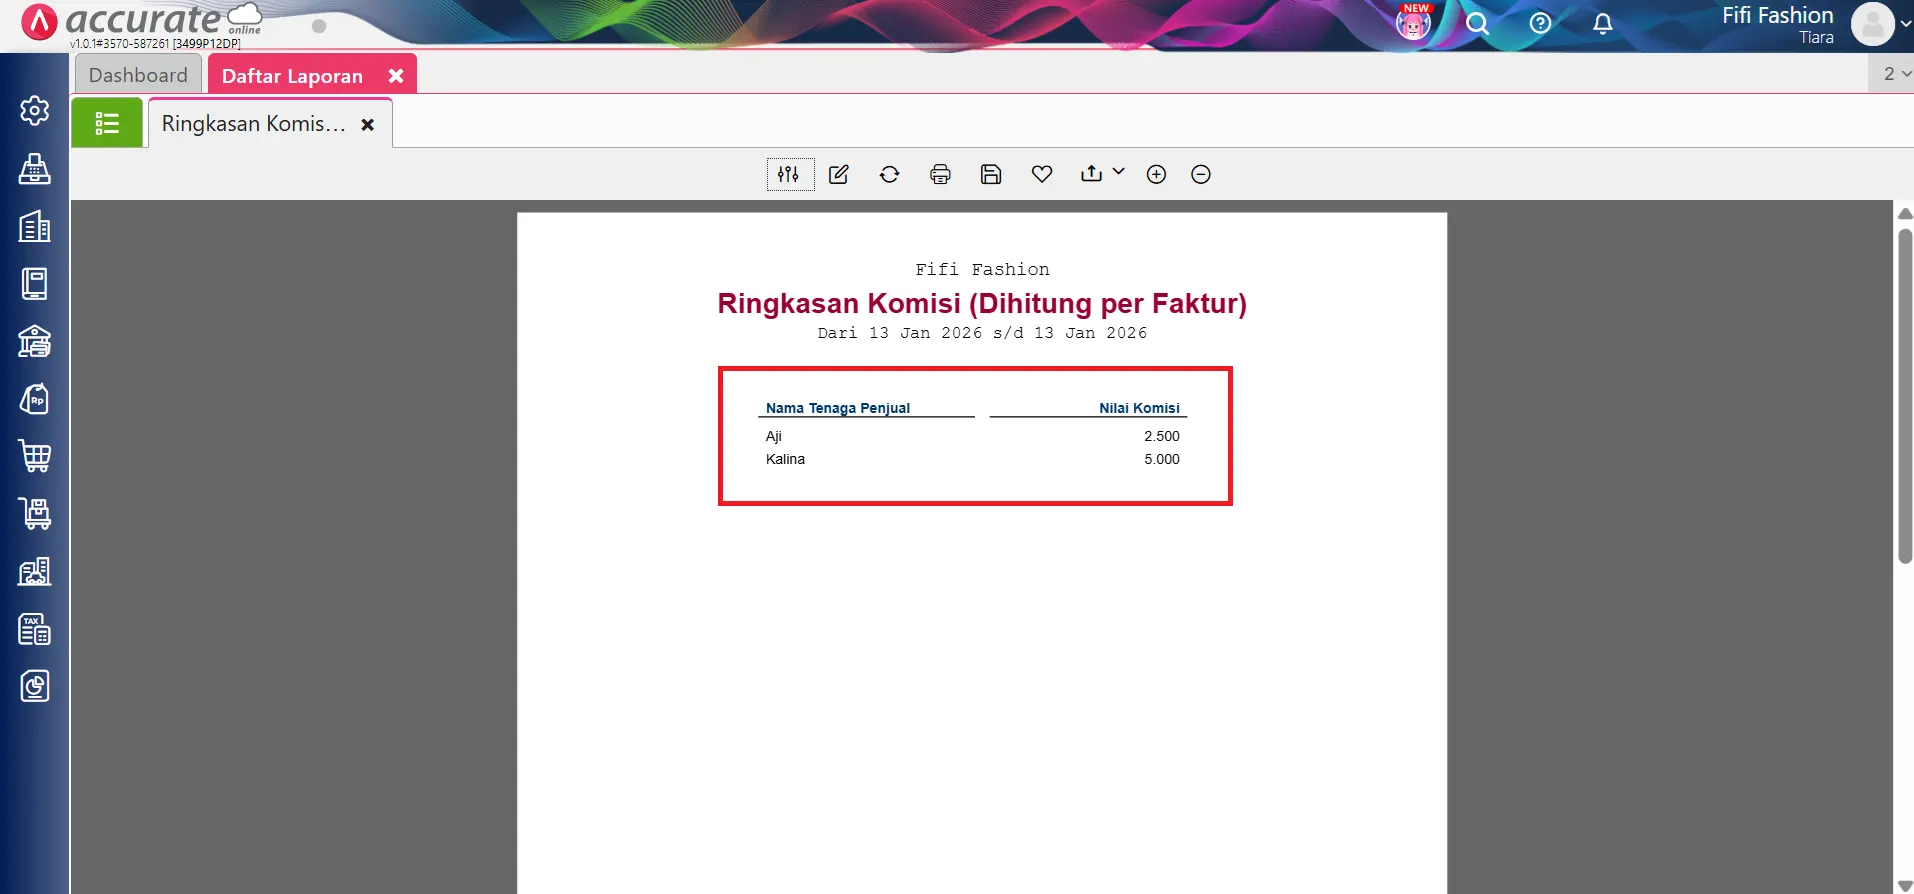Open the report filter settings icon

pos(789,174)
